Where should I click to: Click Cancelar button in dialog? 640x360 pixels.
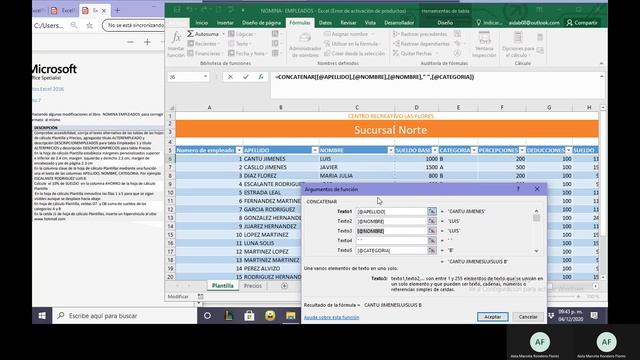coord(528,317)
